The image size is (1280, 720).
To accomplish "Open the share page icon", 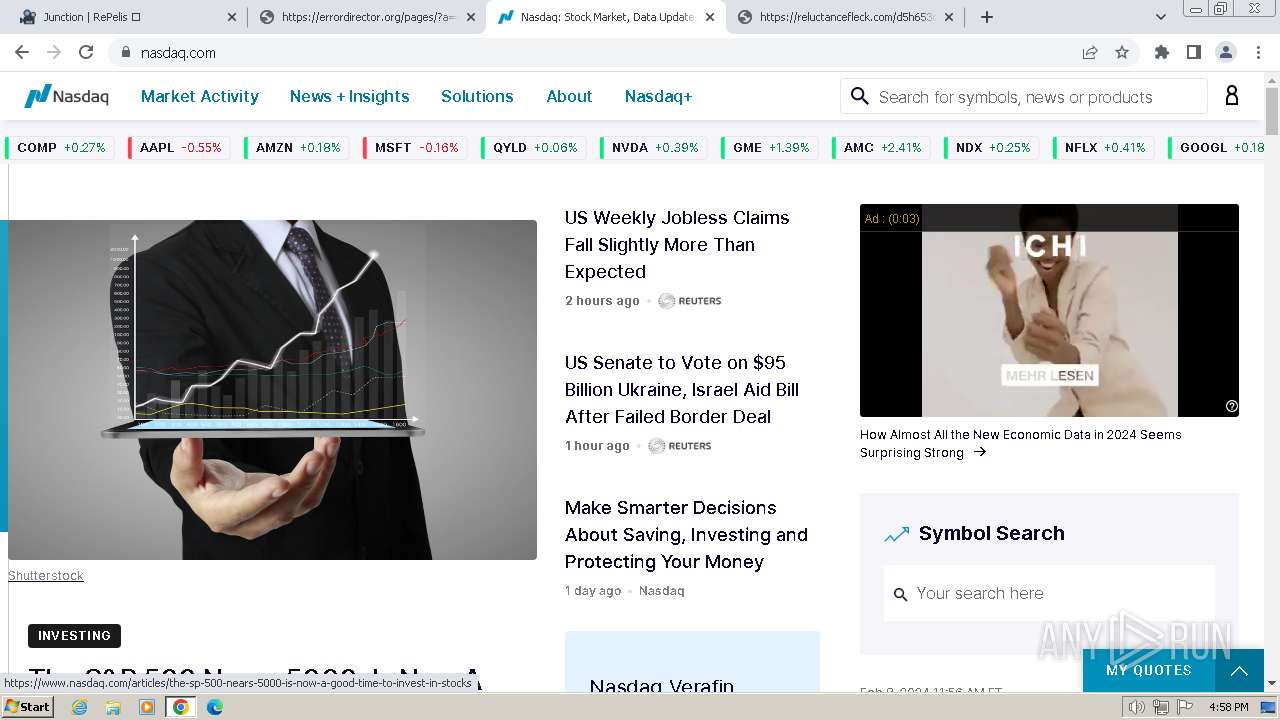I will click(x=1090, y=52).
